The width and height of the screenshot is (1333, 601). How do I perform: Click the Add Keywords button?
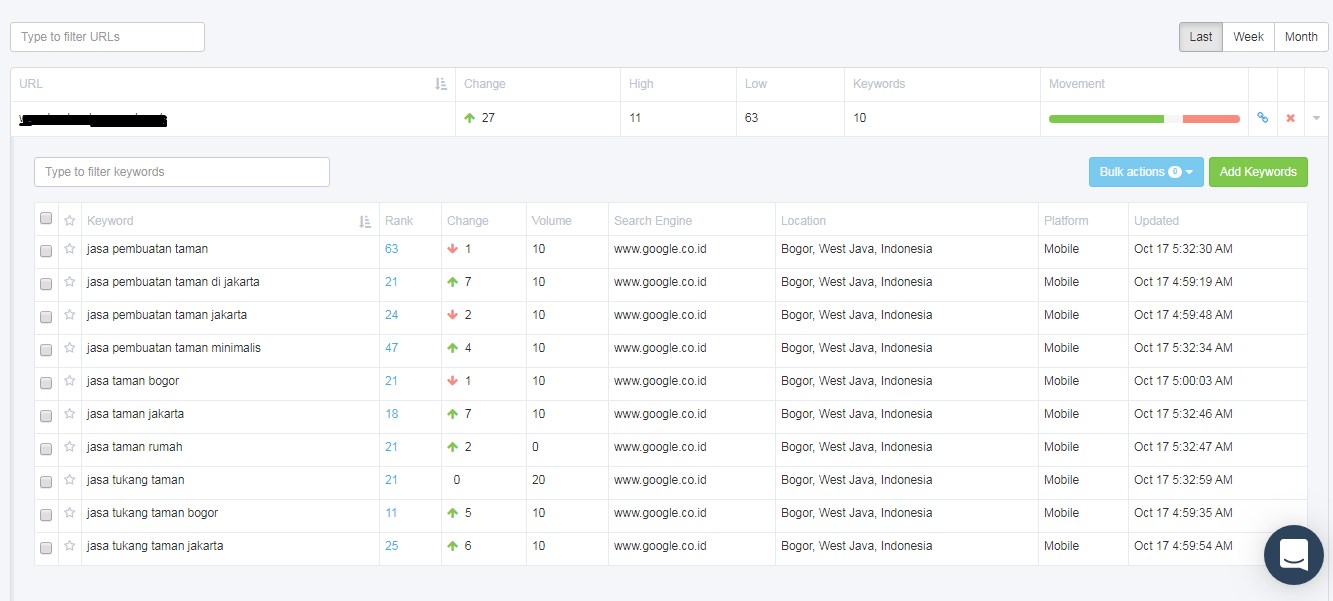click(x=1257, y=172)
